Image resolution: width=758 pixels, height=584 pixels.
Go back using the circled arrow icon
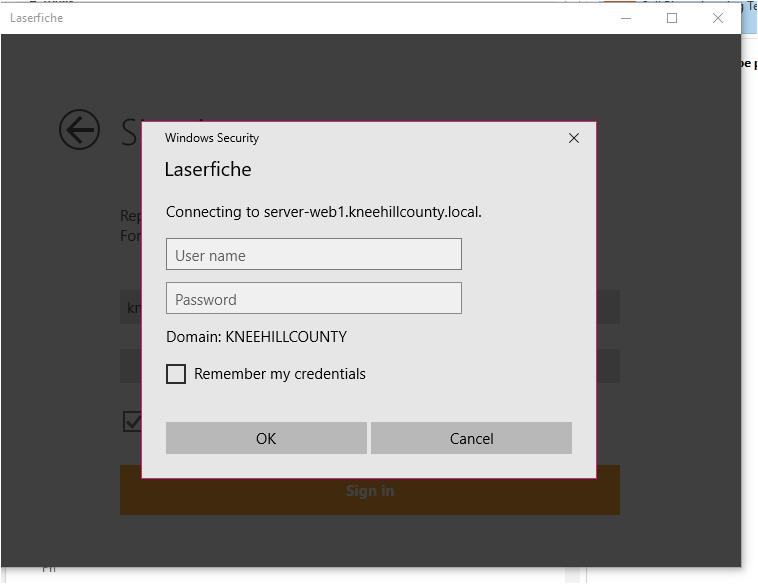79,130
